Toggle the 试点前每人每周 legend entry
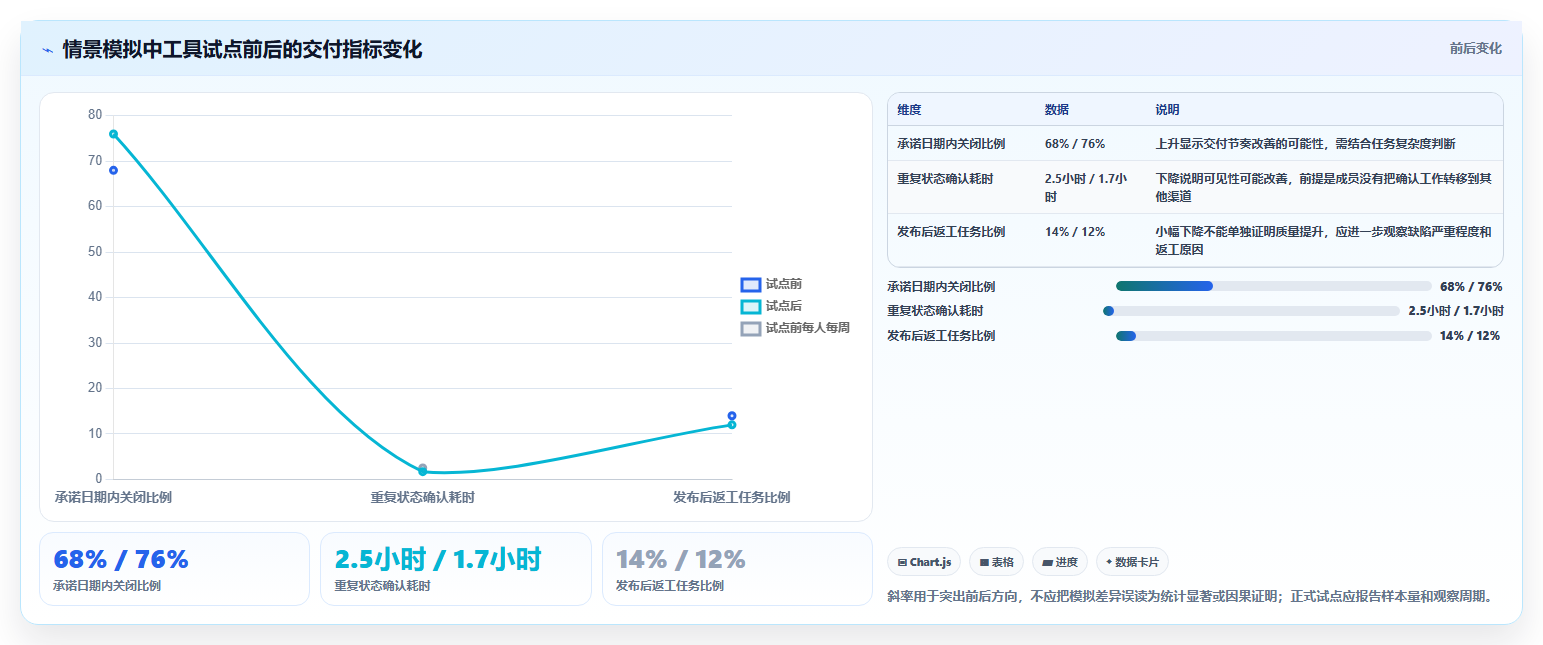The width and height of the screenshot is (1543, 645). click(x=795, y=328)
